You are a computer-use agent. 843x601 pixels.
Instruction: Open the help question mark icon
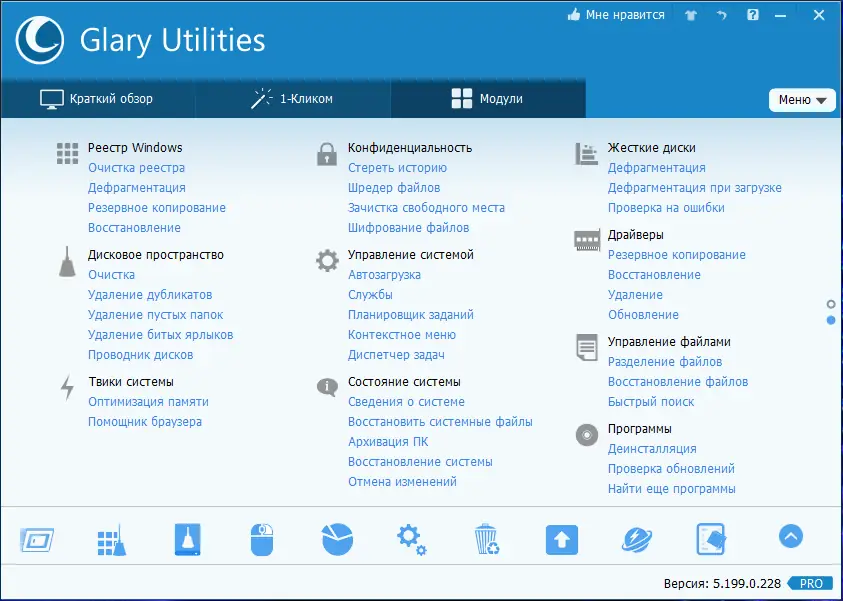tap(753, 15)
